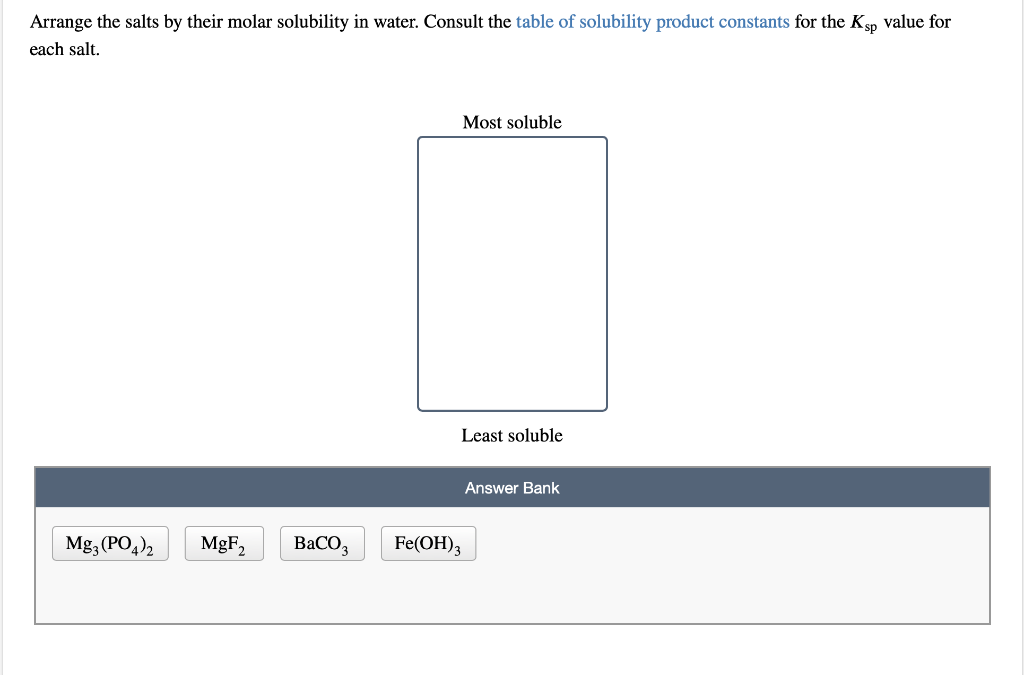The width and height of the screenshot is (1024, 675).
Task: Click the Most soluble label
Action: click(x=512, y=123)
